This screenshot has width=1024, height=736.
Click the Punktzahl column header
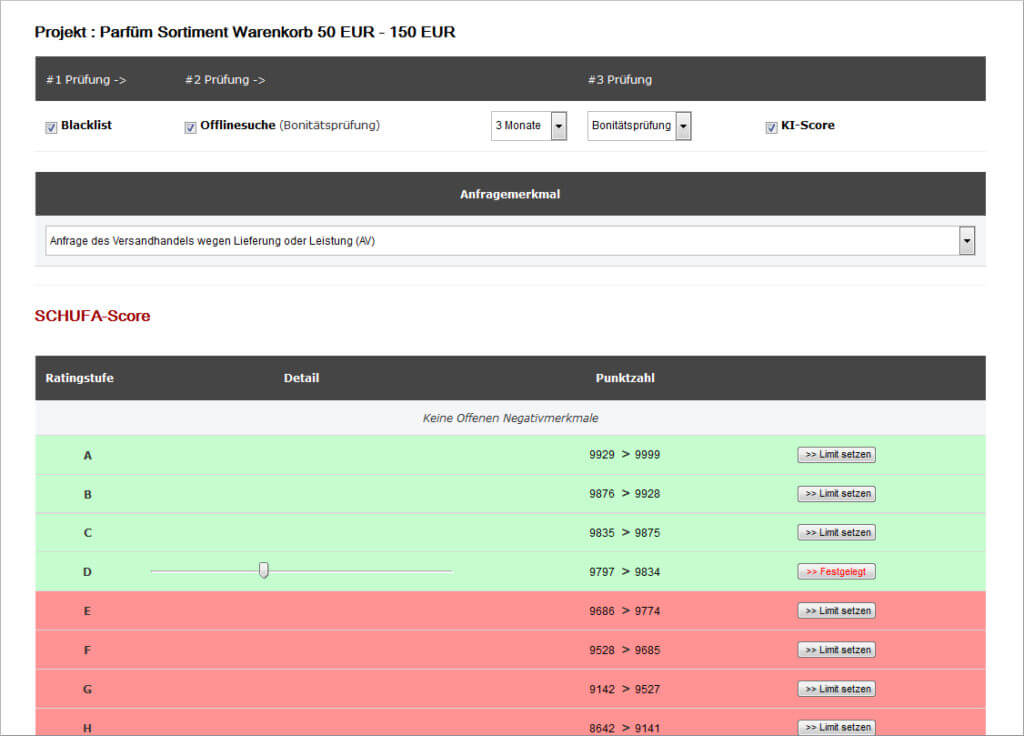click(x=625, y=378)
